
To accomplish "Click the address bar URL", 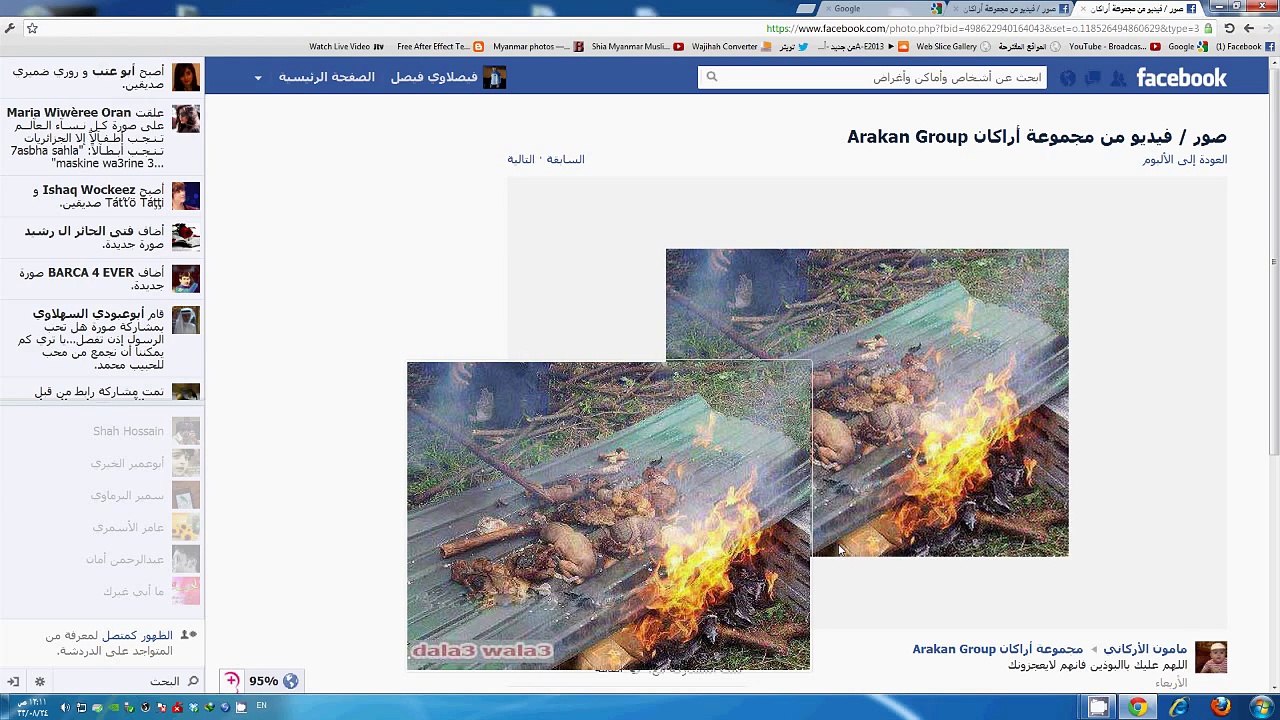I will [982, 29].
